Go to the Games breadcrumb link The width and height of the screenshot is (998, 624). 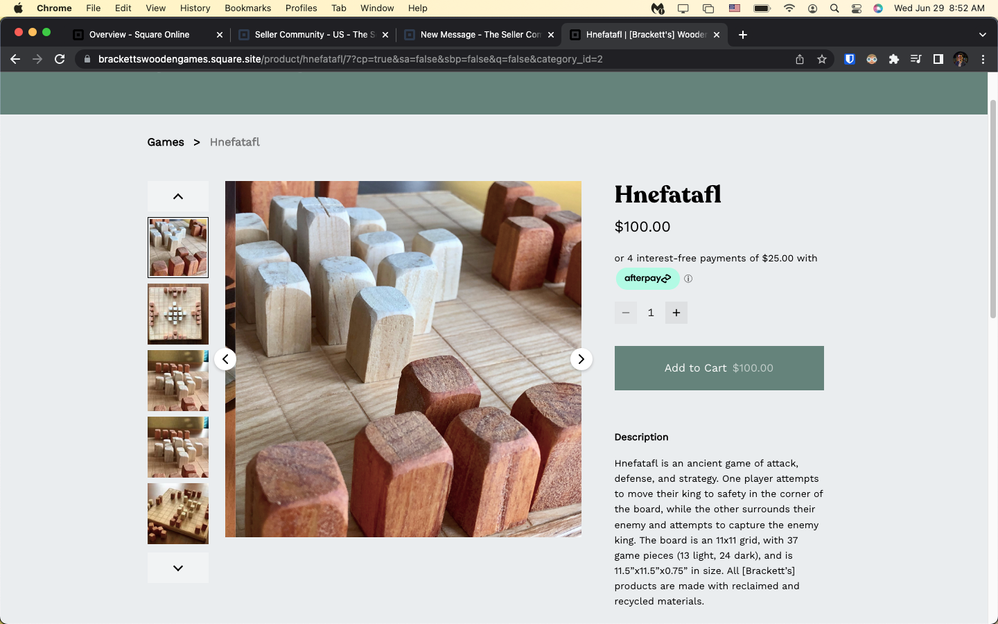tap(165, 142)
